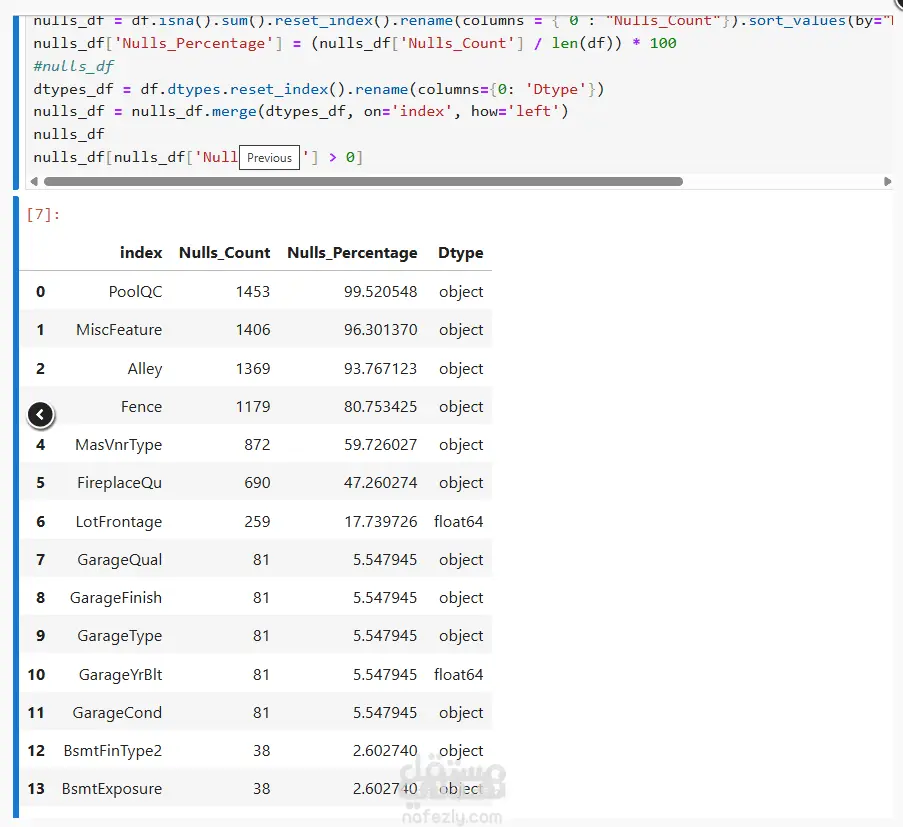Image resolution: width=903 pixels, height=827 pixels.
Task: Click the 'Nulls_Percentage' column header
Action: [352, 253]
